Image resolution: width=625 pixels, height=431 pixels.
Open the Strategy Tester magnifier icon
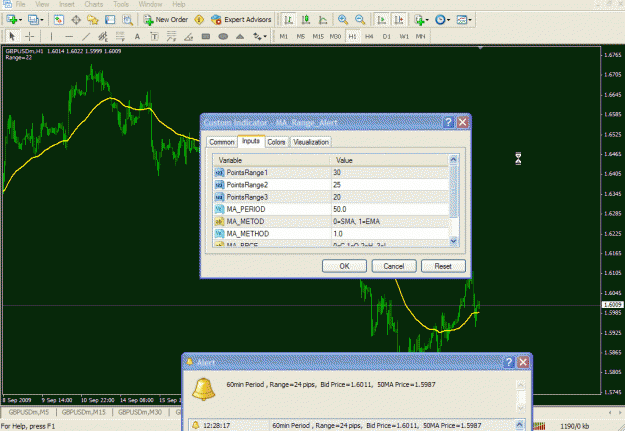tap(127, 20)
